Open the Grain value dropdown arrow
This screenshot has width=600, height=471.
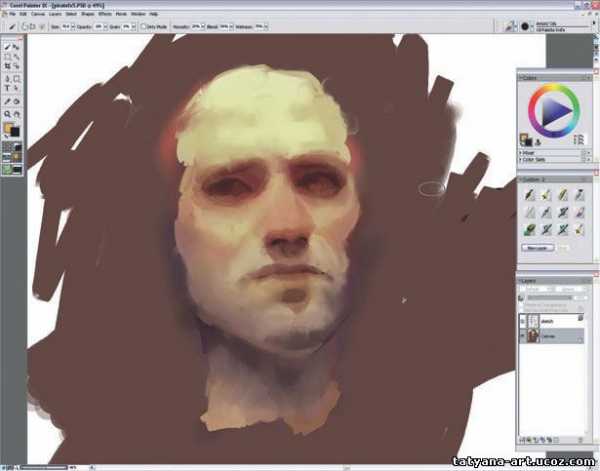pyautogui.click(x=134, y=27)
